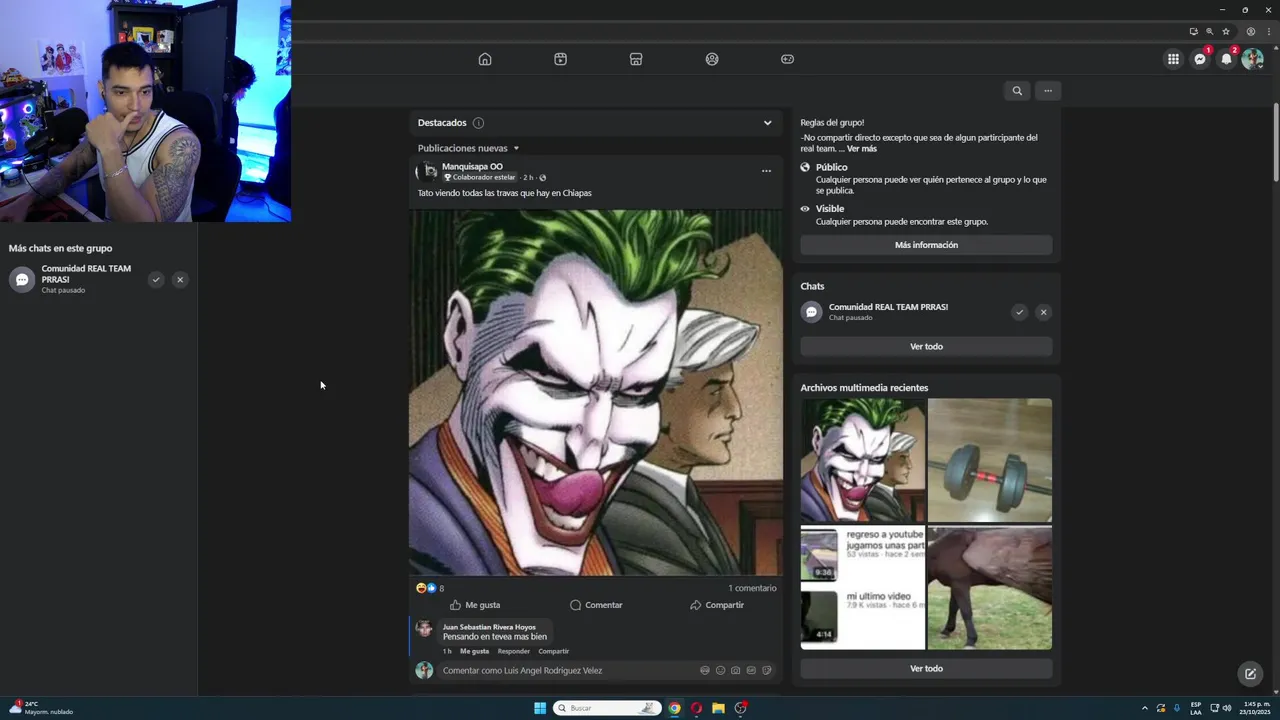The image size is (1280, 720).
Task: Click Más información button
Action: click(x=926, y=245)
